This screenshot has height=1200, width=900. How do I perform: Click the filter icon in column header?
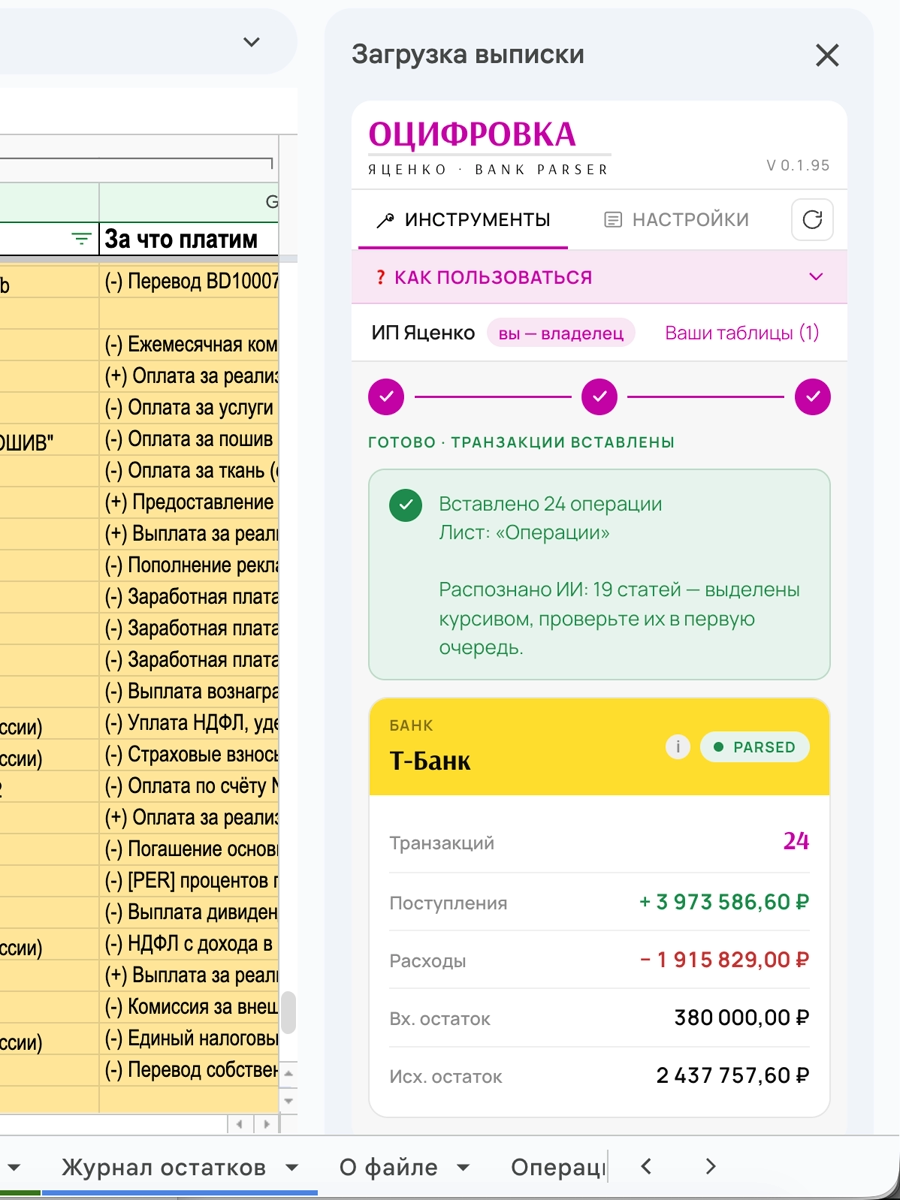[82, 239]
